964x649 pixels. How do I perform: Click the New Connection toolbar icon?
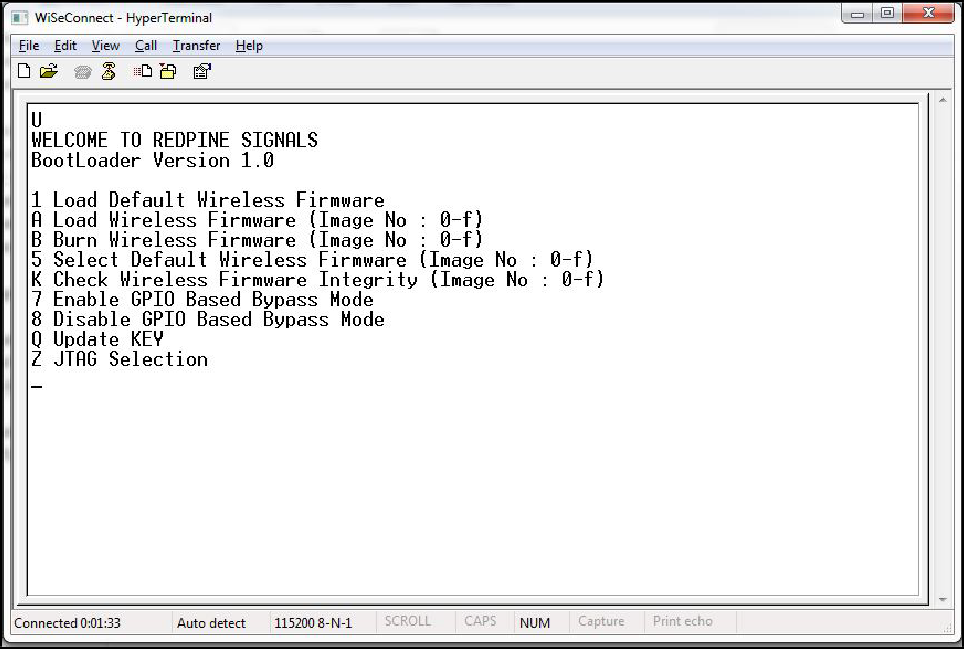pyautogui.click(x=23, y=70)
